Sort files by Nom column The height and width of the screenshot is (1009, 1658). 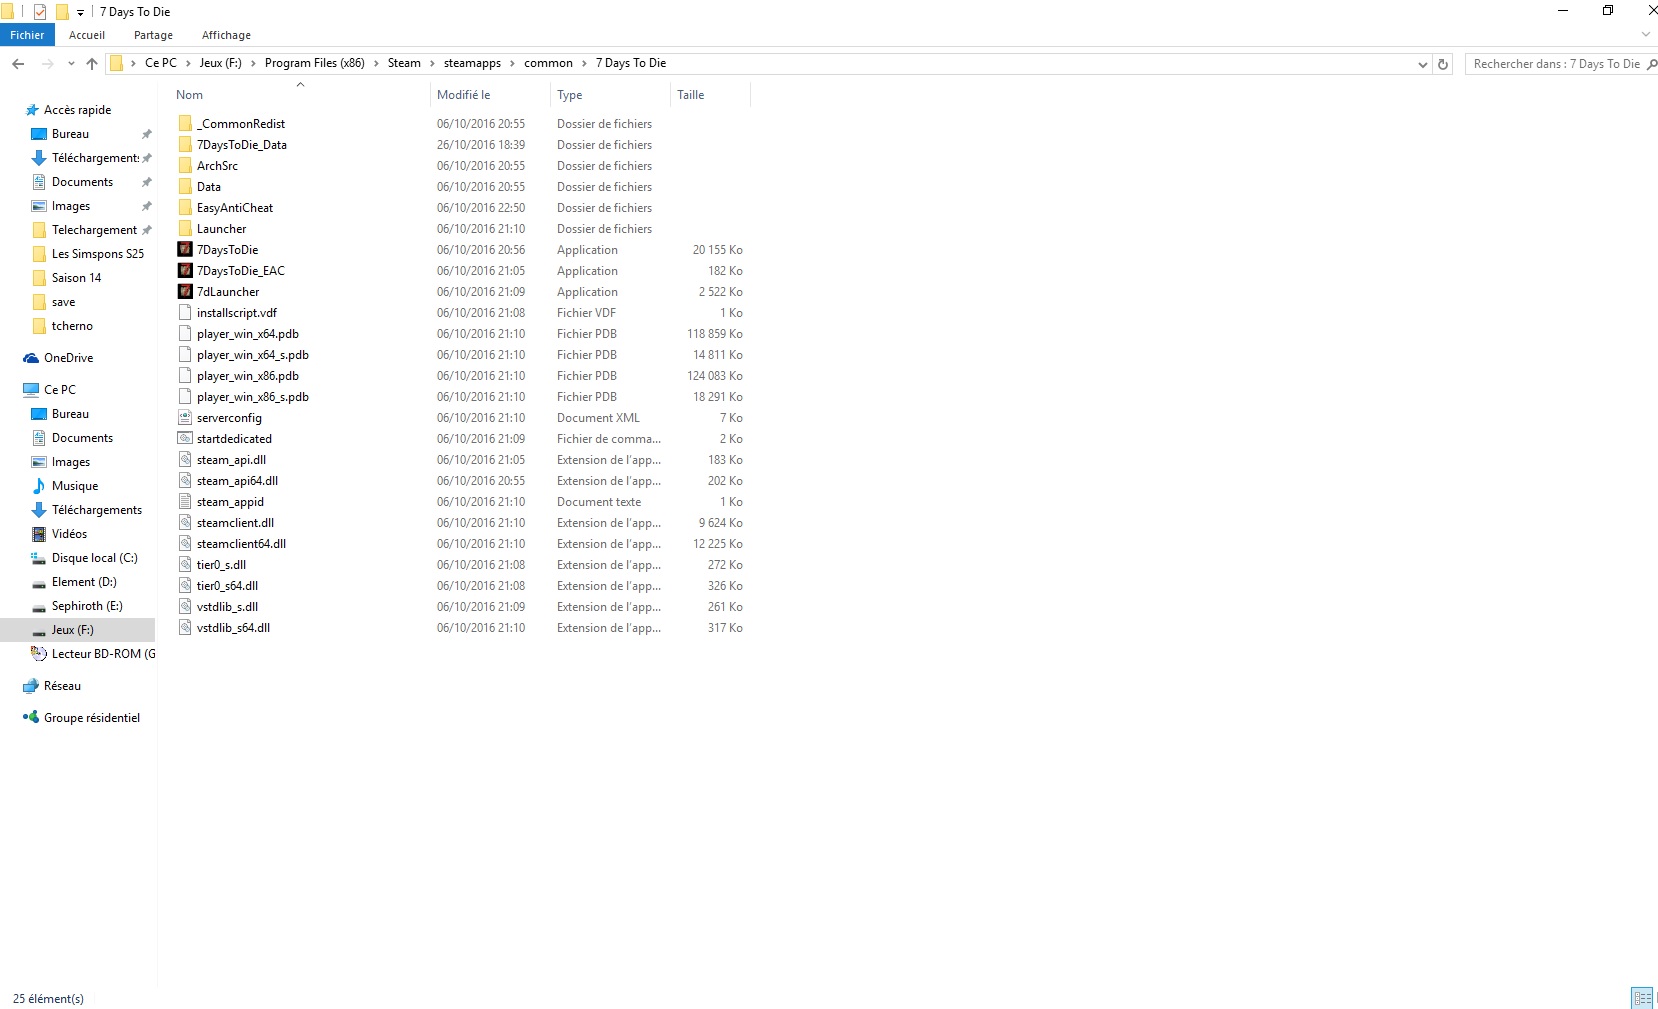tap(189, 95)
